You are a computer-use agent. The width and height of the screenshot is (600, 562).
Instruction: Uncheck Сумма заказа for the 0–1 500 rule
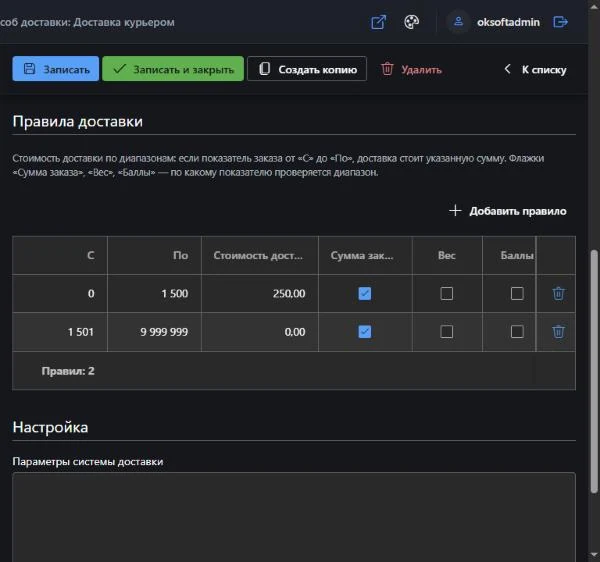pyautogui.click(x=365, y=293)
